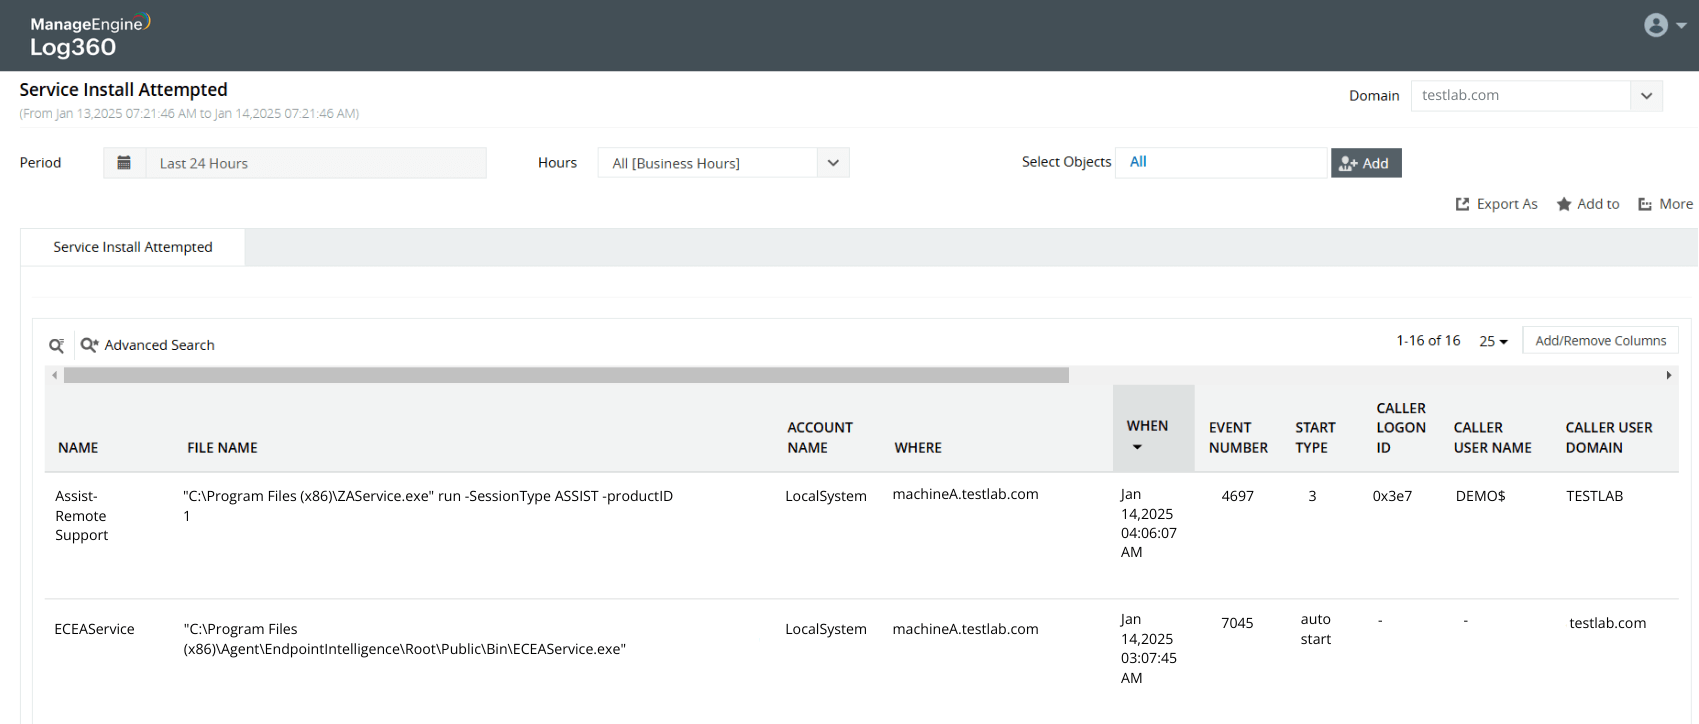Click the Select Objects input field
The width and height of the screenshot is (1699, 724).
1221,162
